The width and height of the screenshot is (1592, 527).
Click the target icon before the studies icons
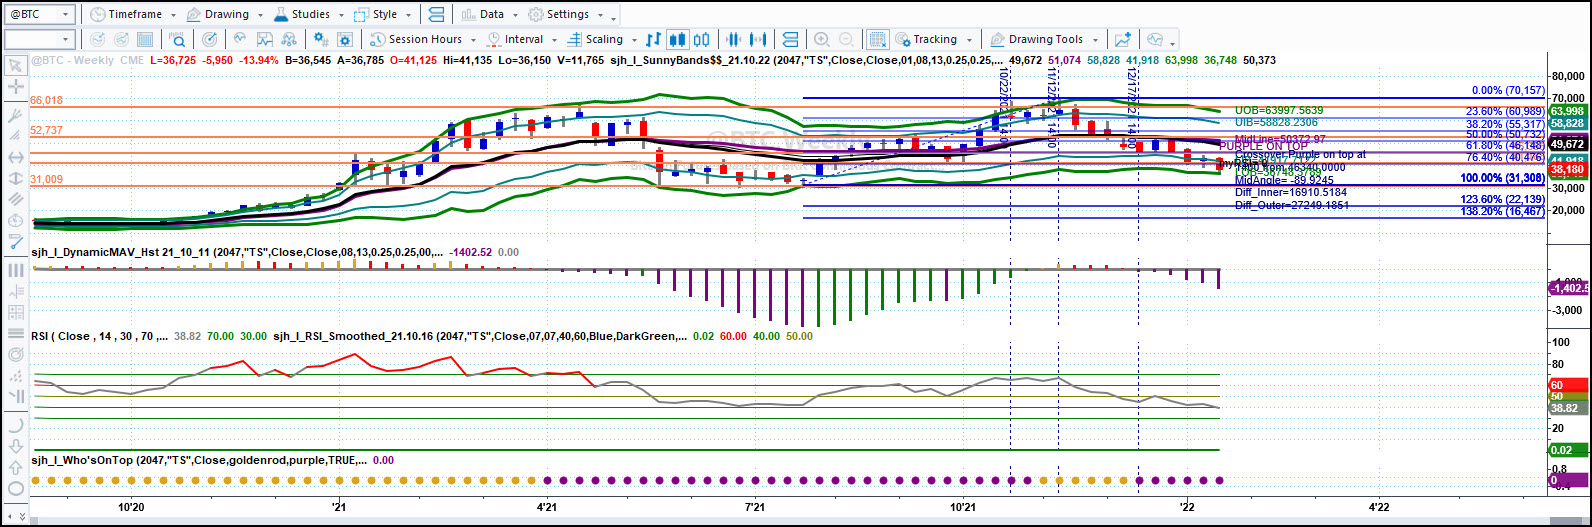click(210, 40)
